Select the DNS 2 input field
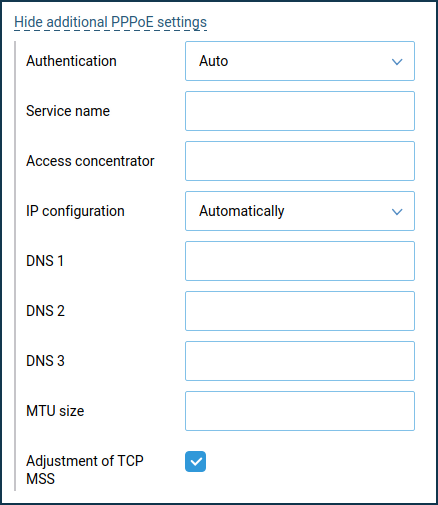Screen dimensions: 438x505 click(x=300, y=311)
